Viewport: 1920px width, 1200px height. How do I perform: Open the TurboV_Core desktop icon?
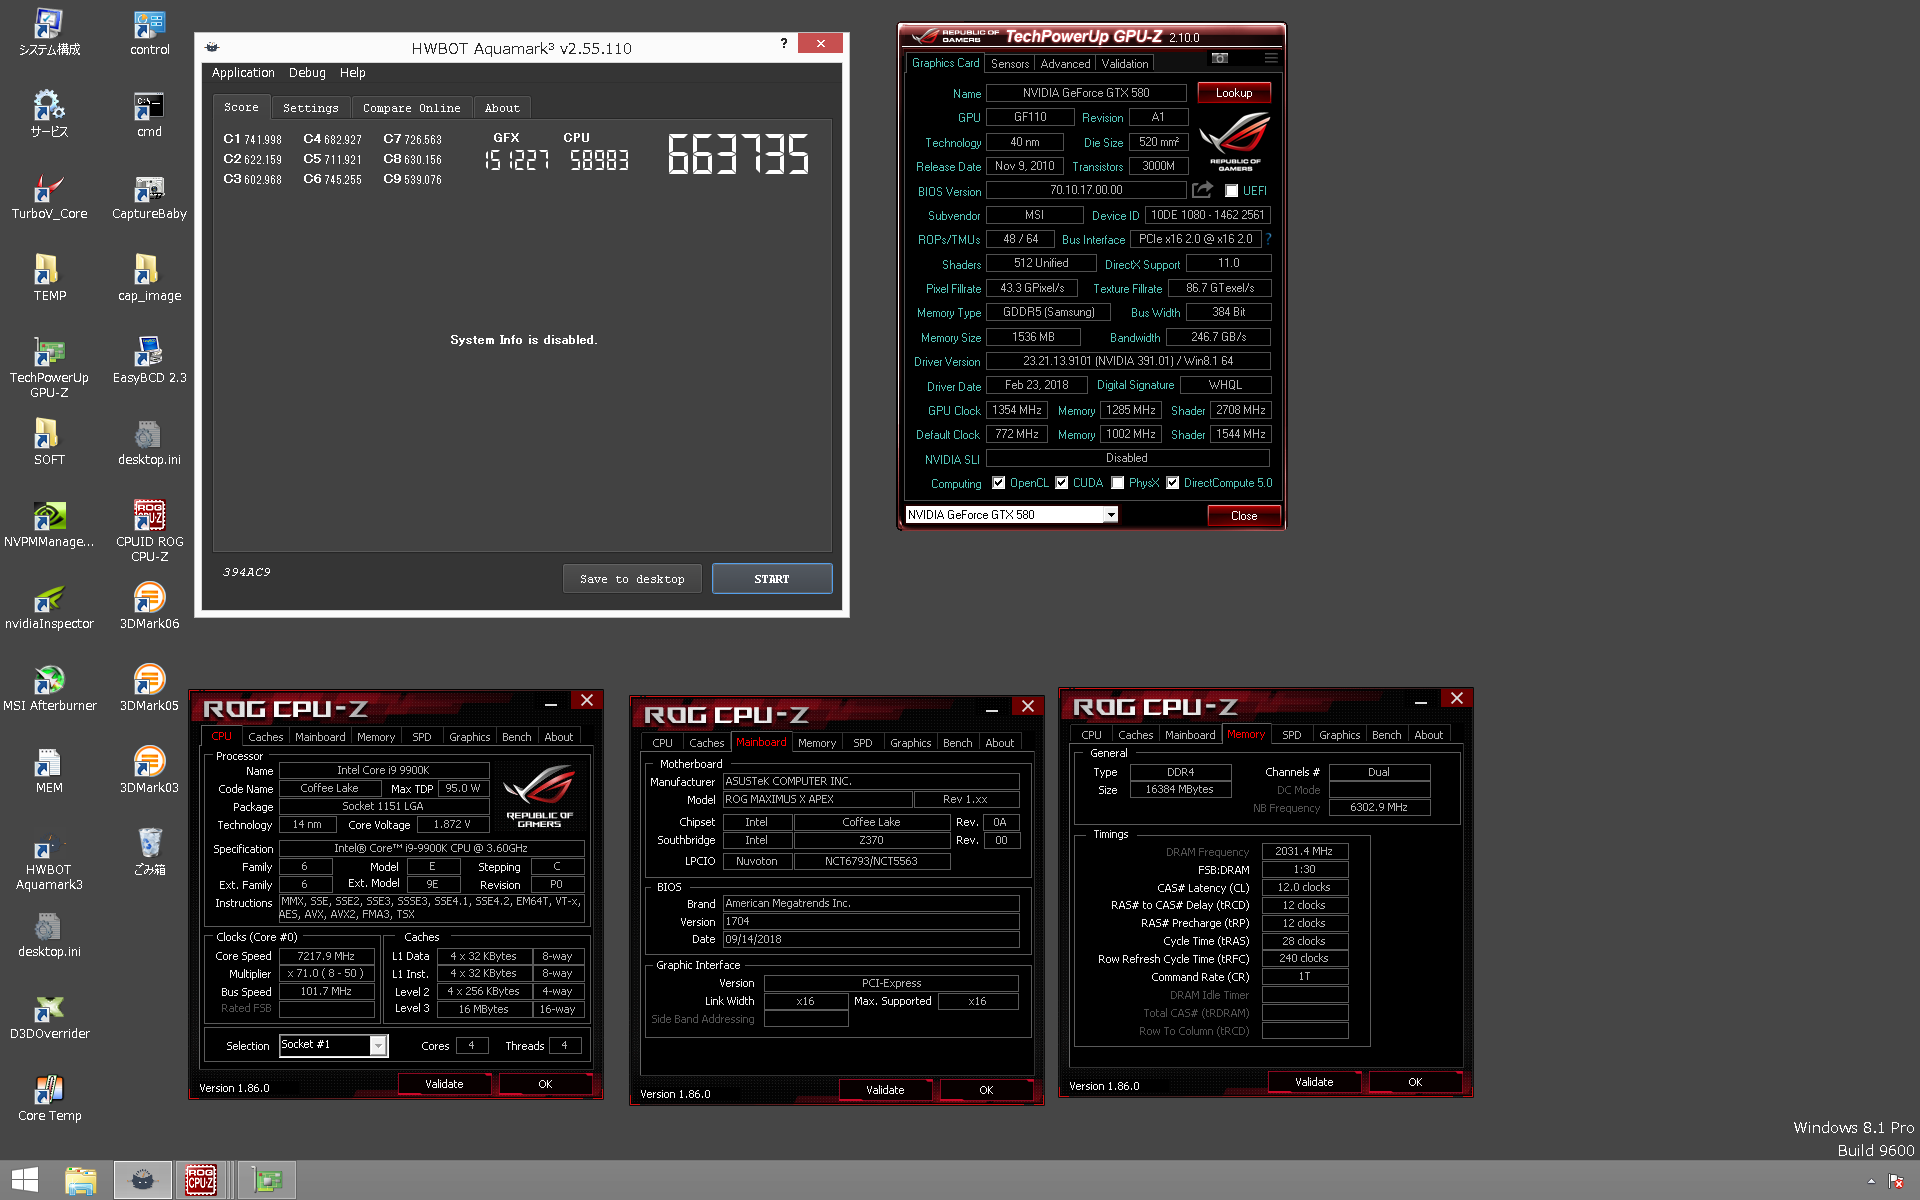49,197
